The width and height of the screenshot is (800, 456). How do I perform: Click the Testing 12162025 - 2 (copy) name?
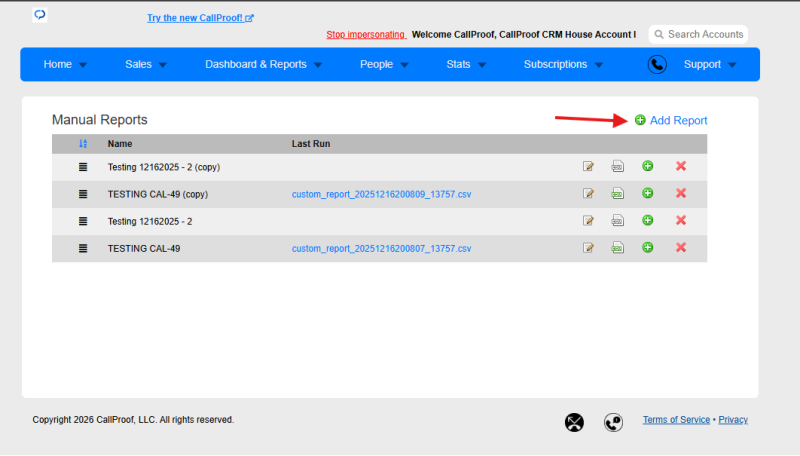(164, 167)
